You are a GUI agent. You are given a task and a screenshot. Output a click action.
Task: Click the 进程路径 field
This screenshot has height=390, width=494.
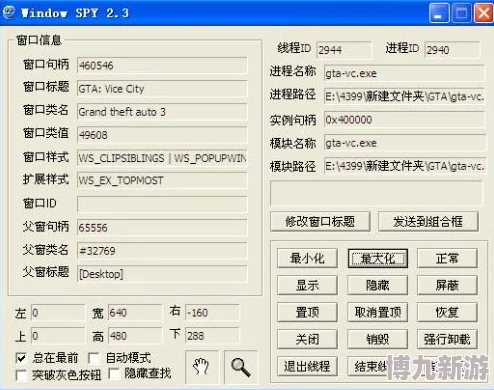click(x=404, y=96)
